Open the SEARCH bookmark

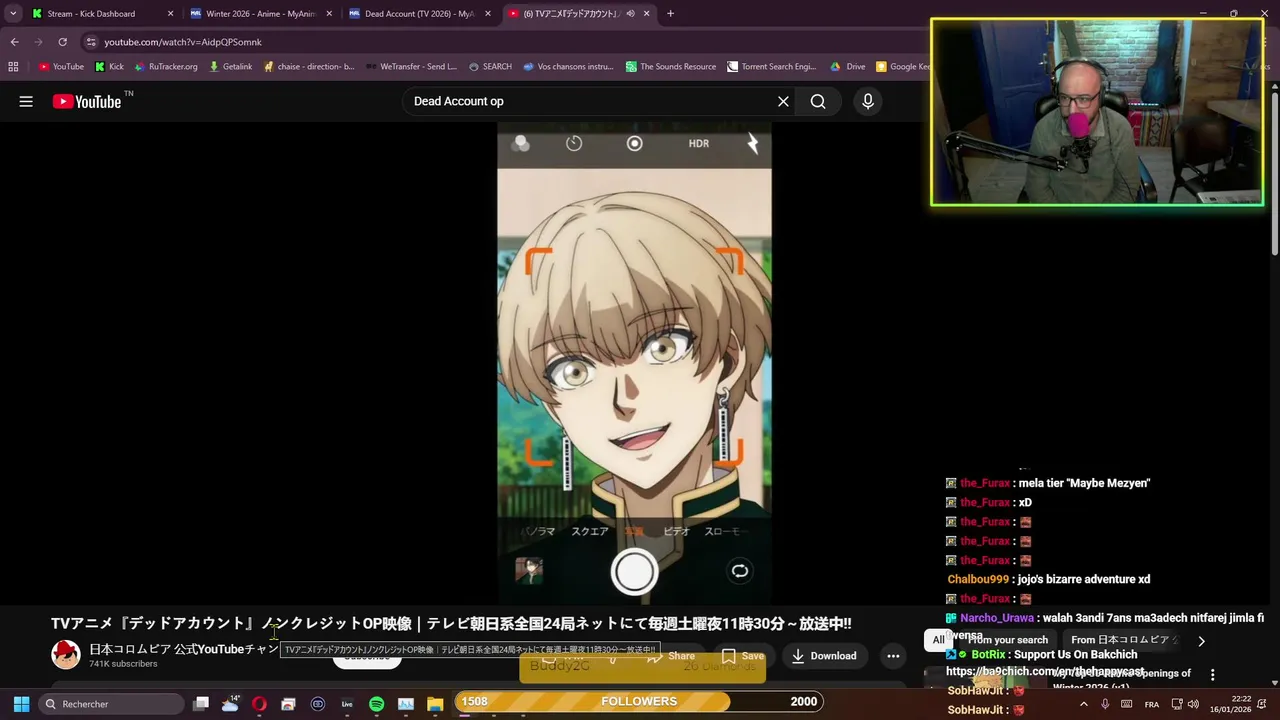tap(490, 67)
